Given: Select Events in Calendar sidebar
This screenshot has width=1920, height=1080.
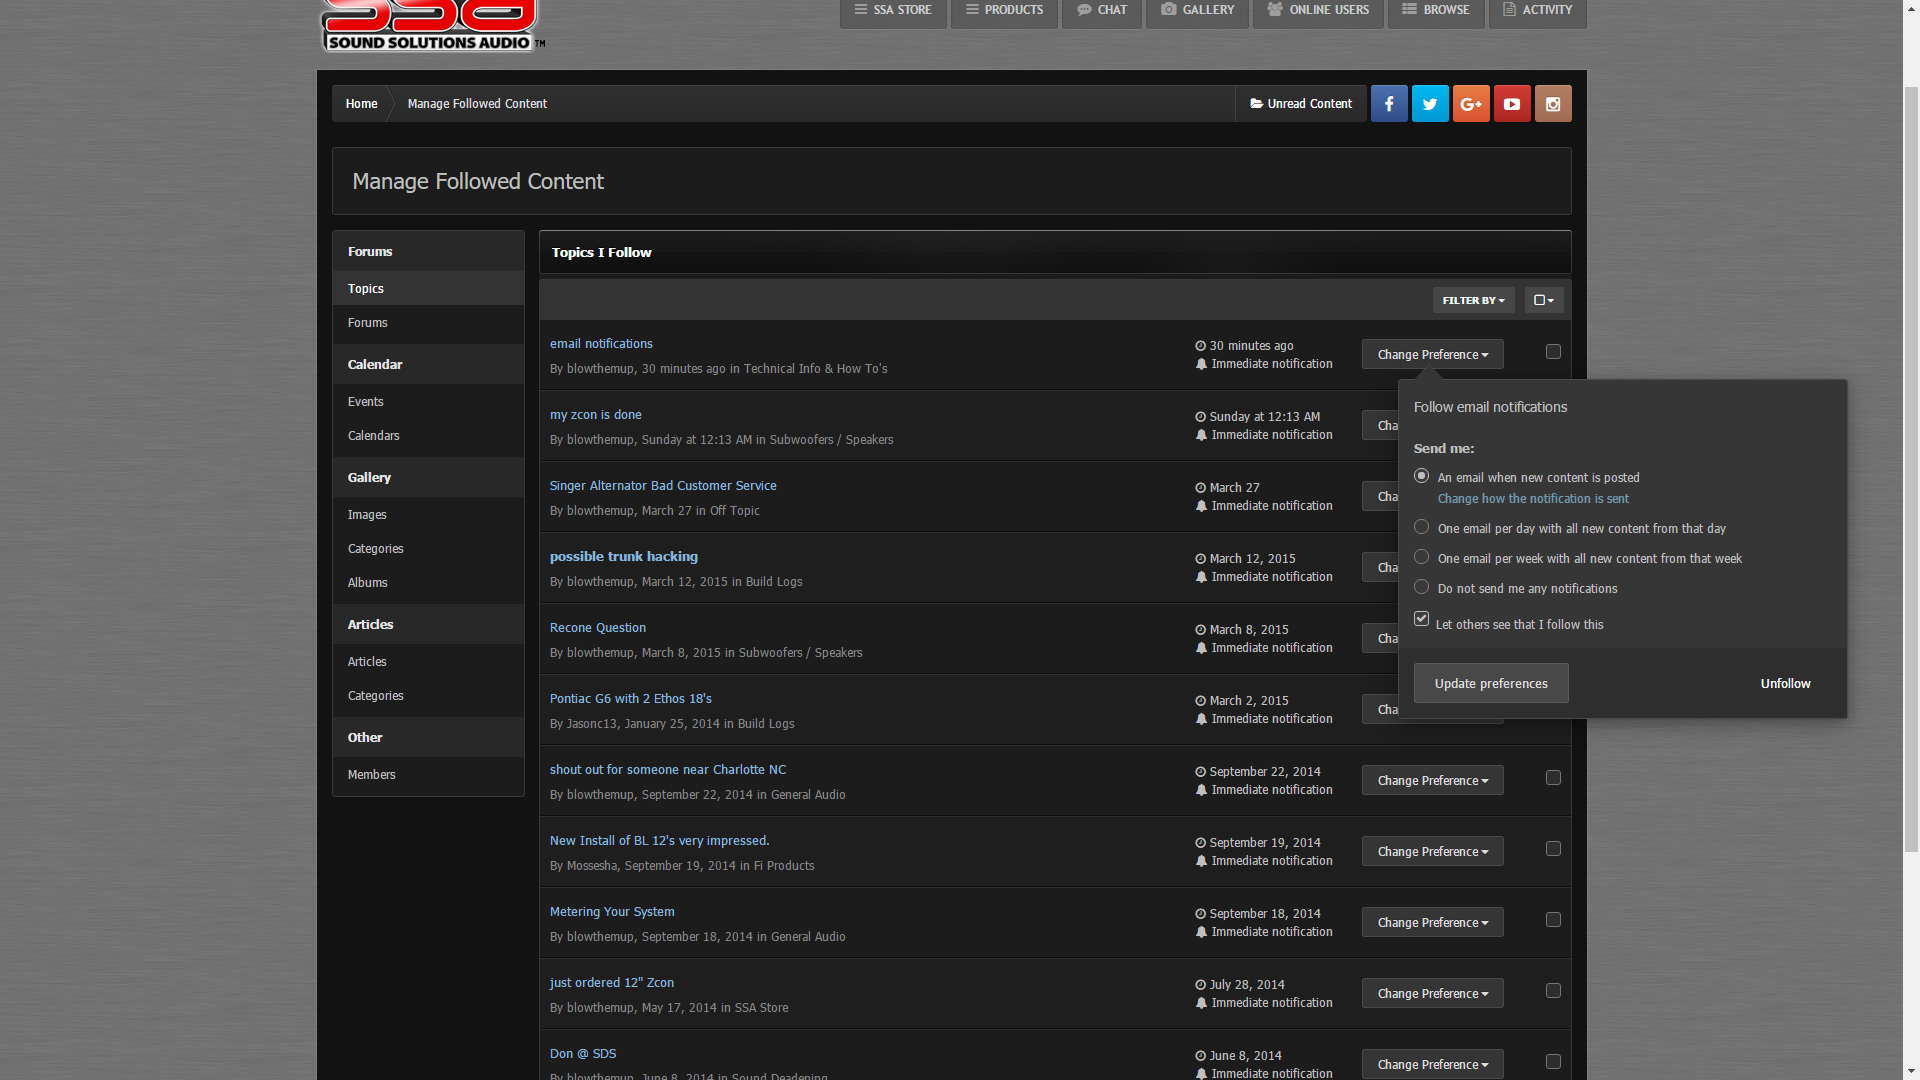Looking at the screenshot, I should pyautogui.click(x=428, y=402).
